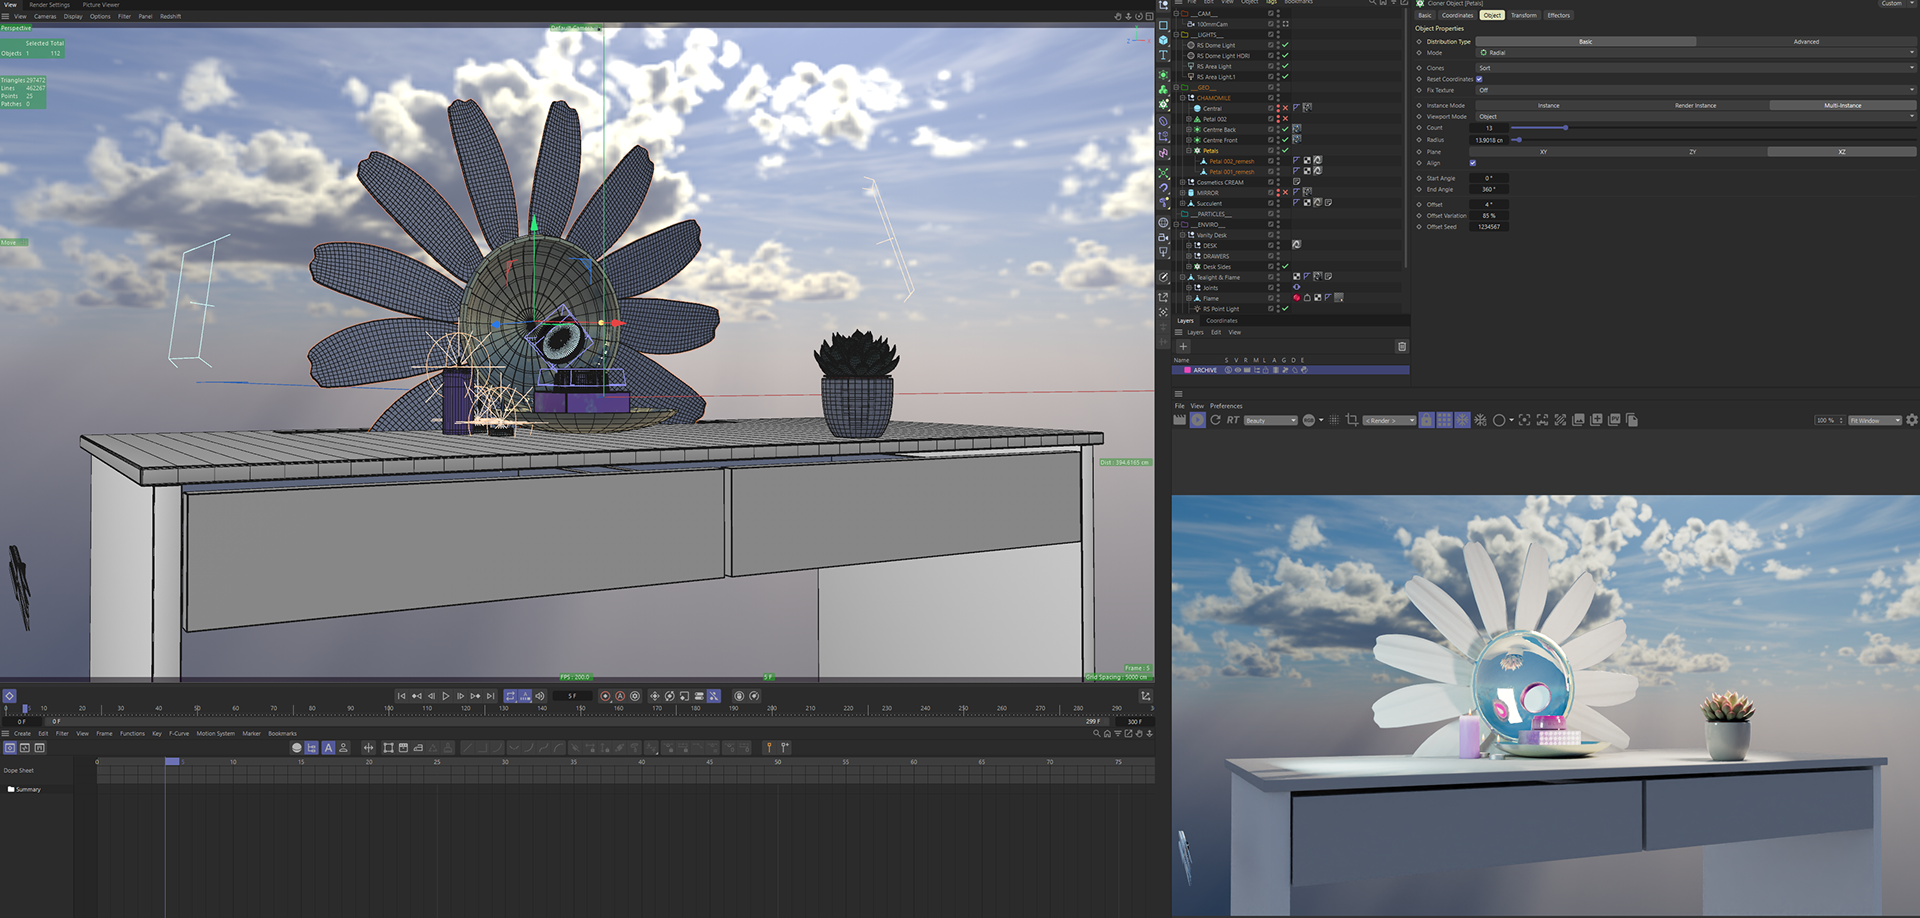Toggle the Petals cloner enable checkmark
The width and height of the screenshot is (1920, 918).
[x=1285, y=150]
